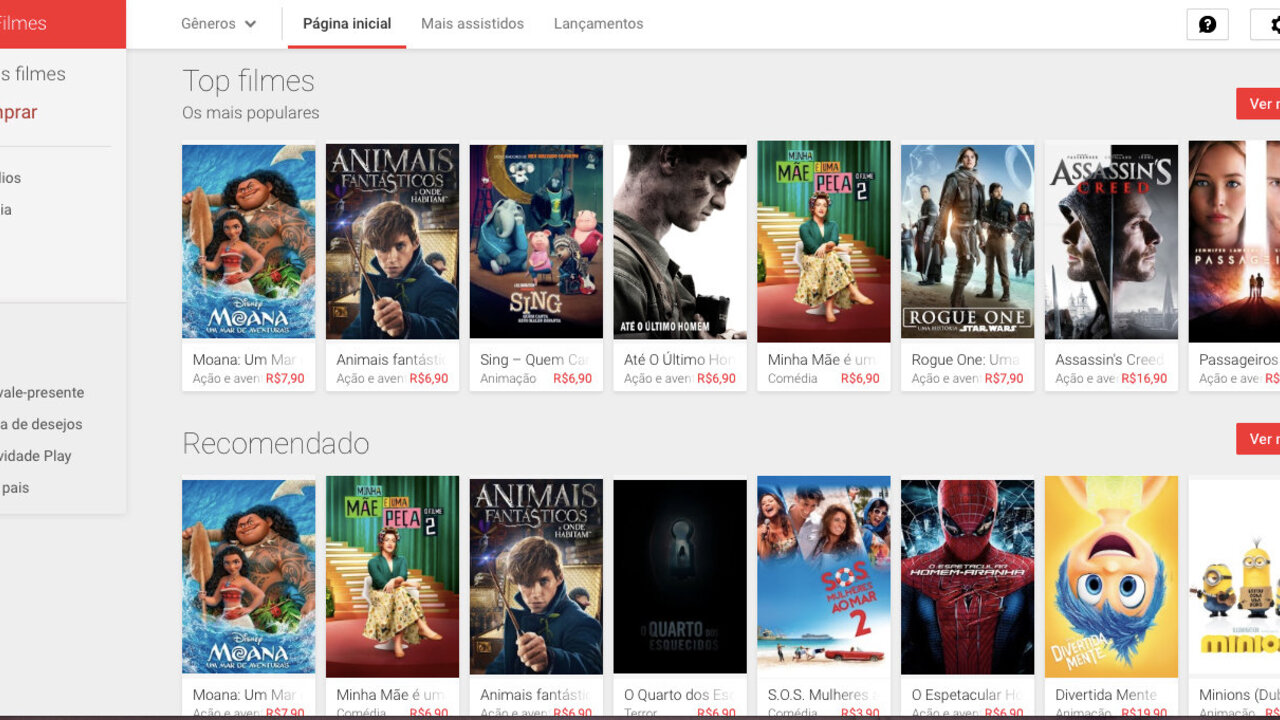Open Minha Mãe é uma Peça 2 poster in Top filmes

(x=824, y=241)
